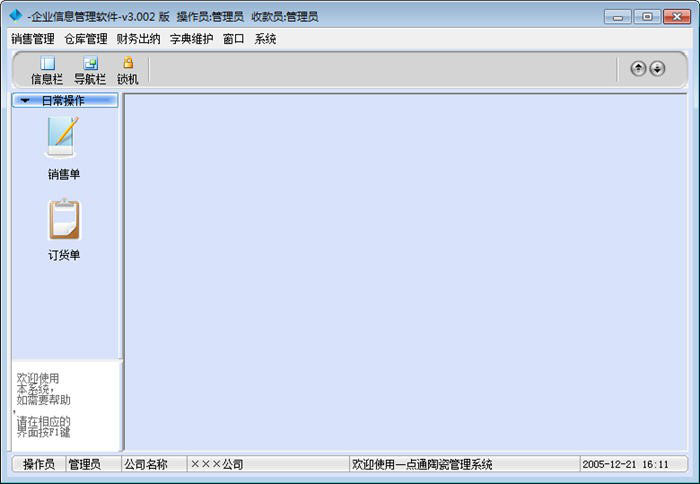Collapse the 日常操作 section
700x484 pixels.
(65, 100)
